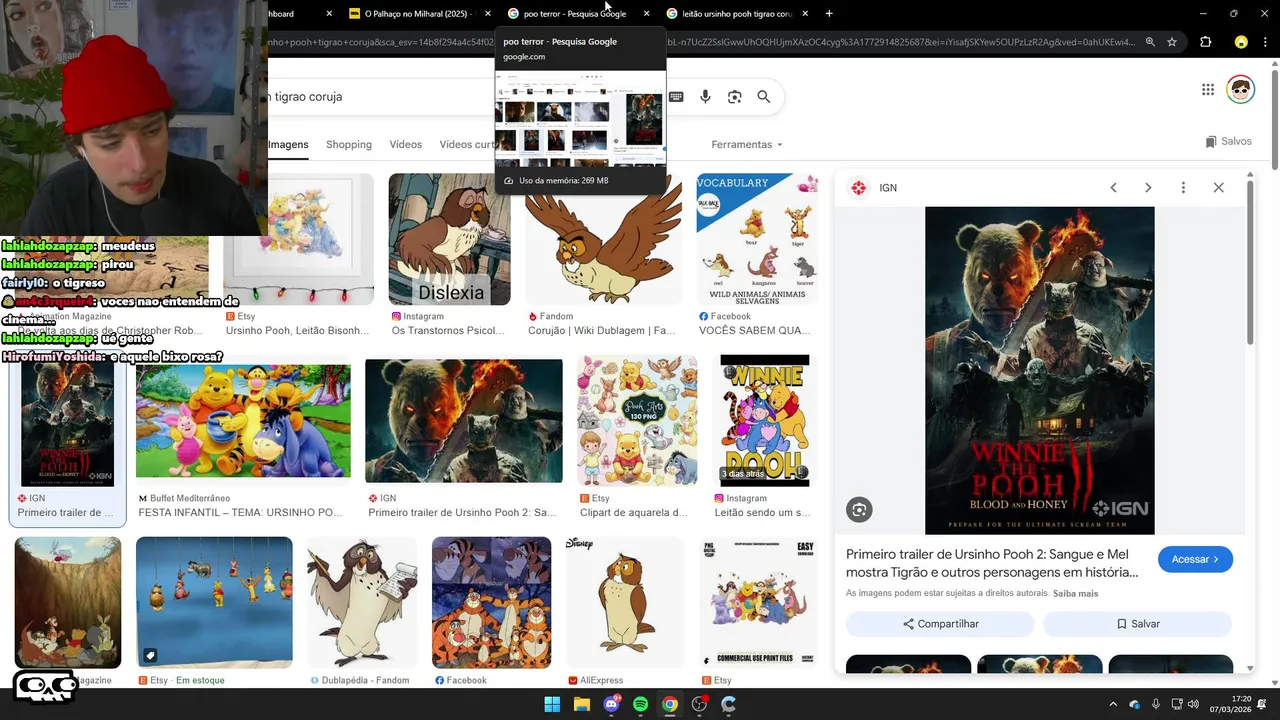Open Buffet Mediterrâneo Pooh party thumbnail
The width and height of the screenshot is (1280, 720).
tap(243, 420)
